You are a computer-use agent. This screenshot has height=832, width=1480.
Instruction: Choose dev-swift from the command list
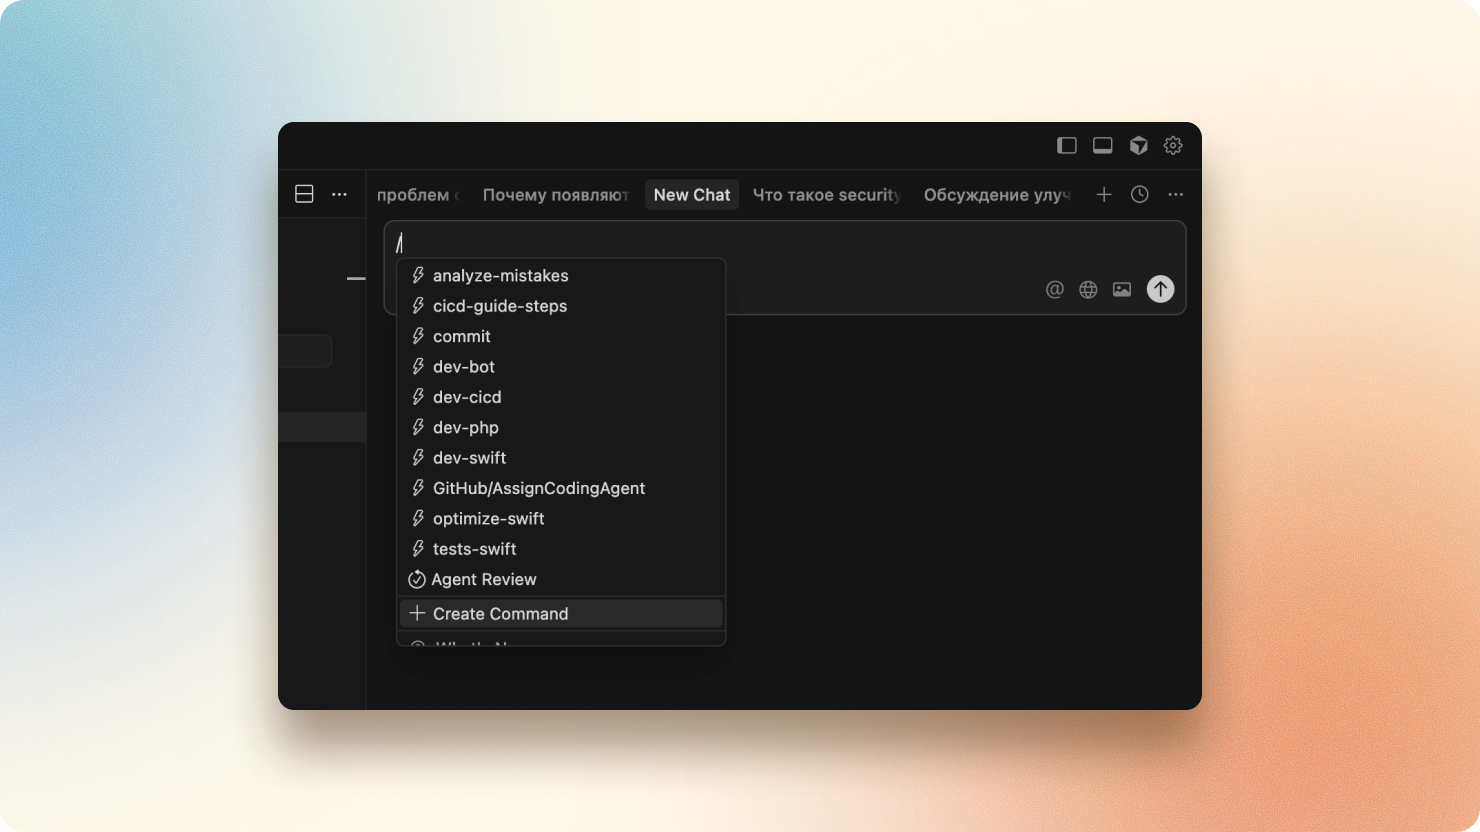click(x=469, y=457)
